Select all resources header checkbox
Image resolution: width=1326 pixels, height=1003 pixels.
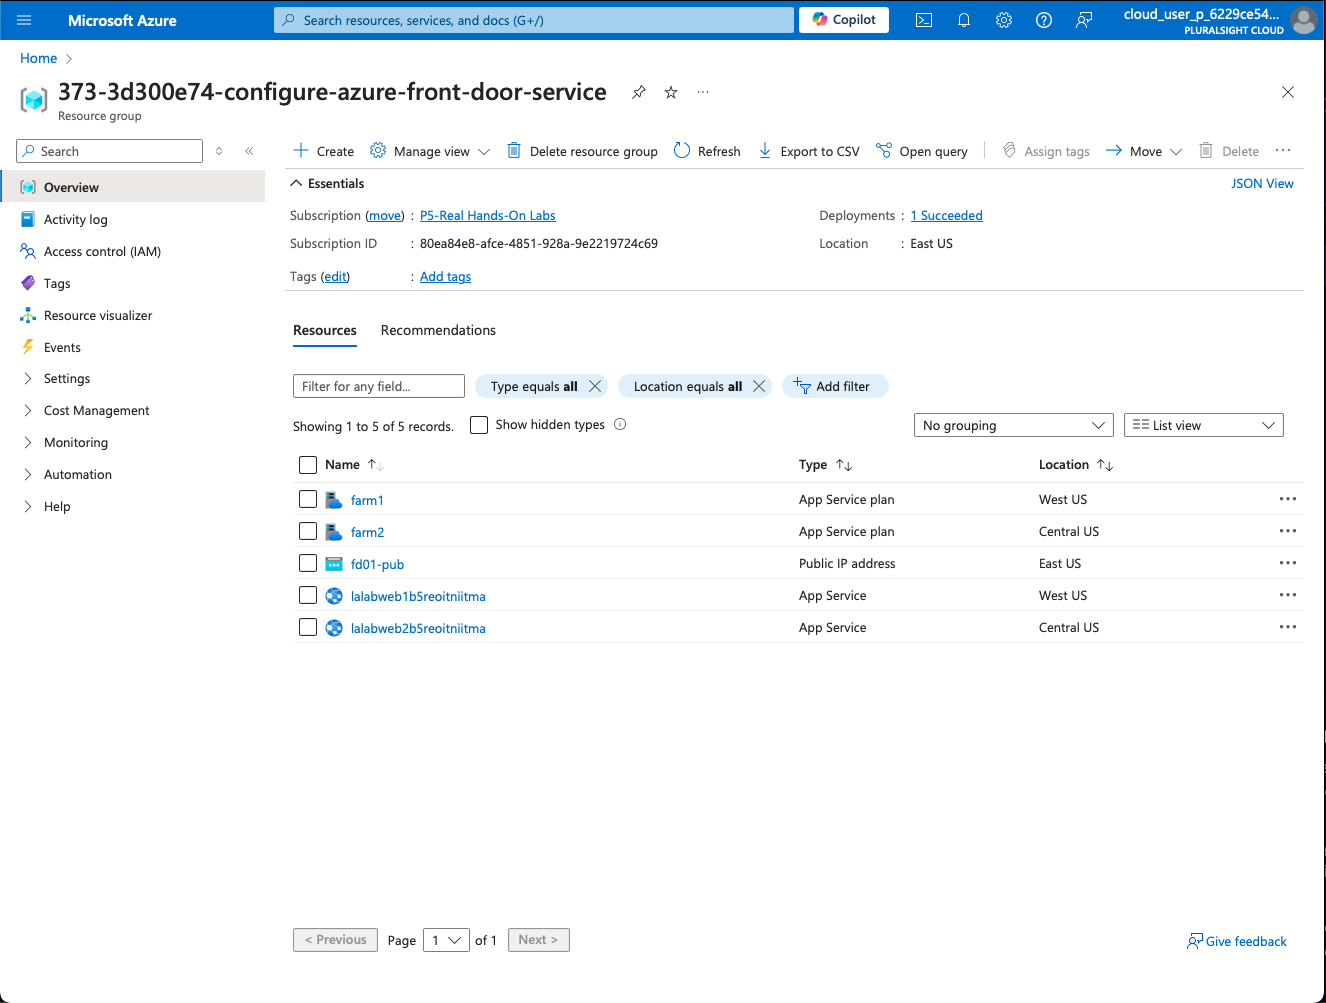(308, 465)
